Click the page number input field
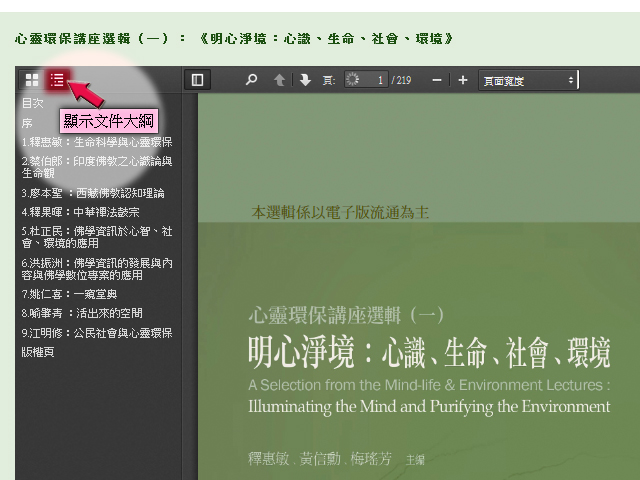Image resolution: width=640 pixels, height=480 pixels. (x=373, y=80)
